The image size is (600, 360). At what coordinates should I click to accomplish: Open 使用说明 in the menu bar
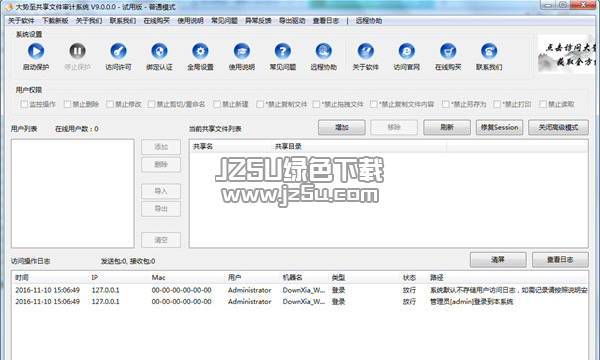click(191, 21)
